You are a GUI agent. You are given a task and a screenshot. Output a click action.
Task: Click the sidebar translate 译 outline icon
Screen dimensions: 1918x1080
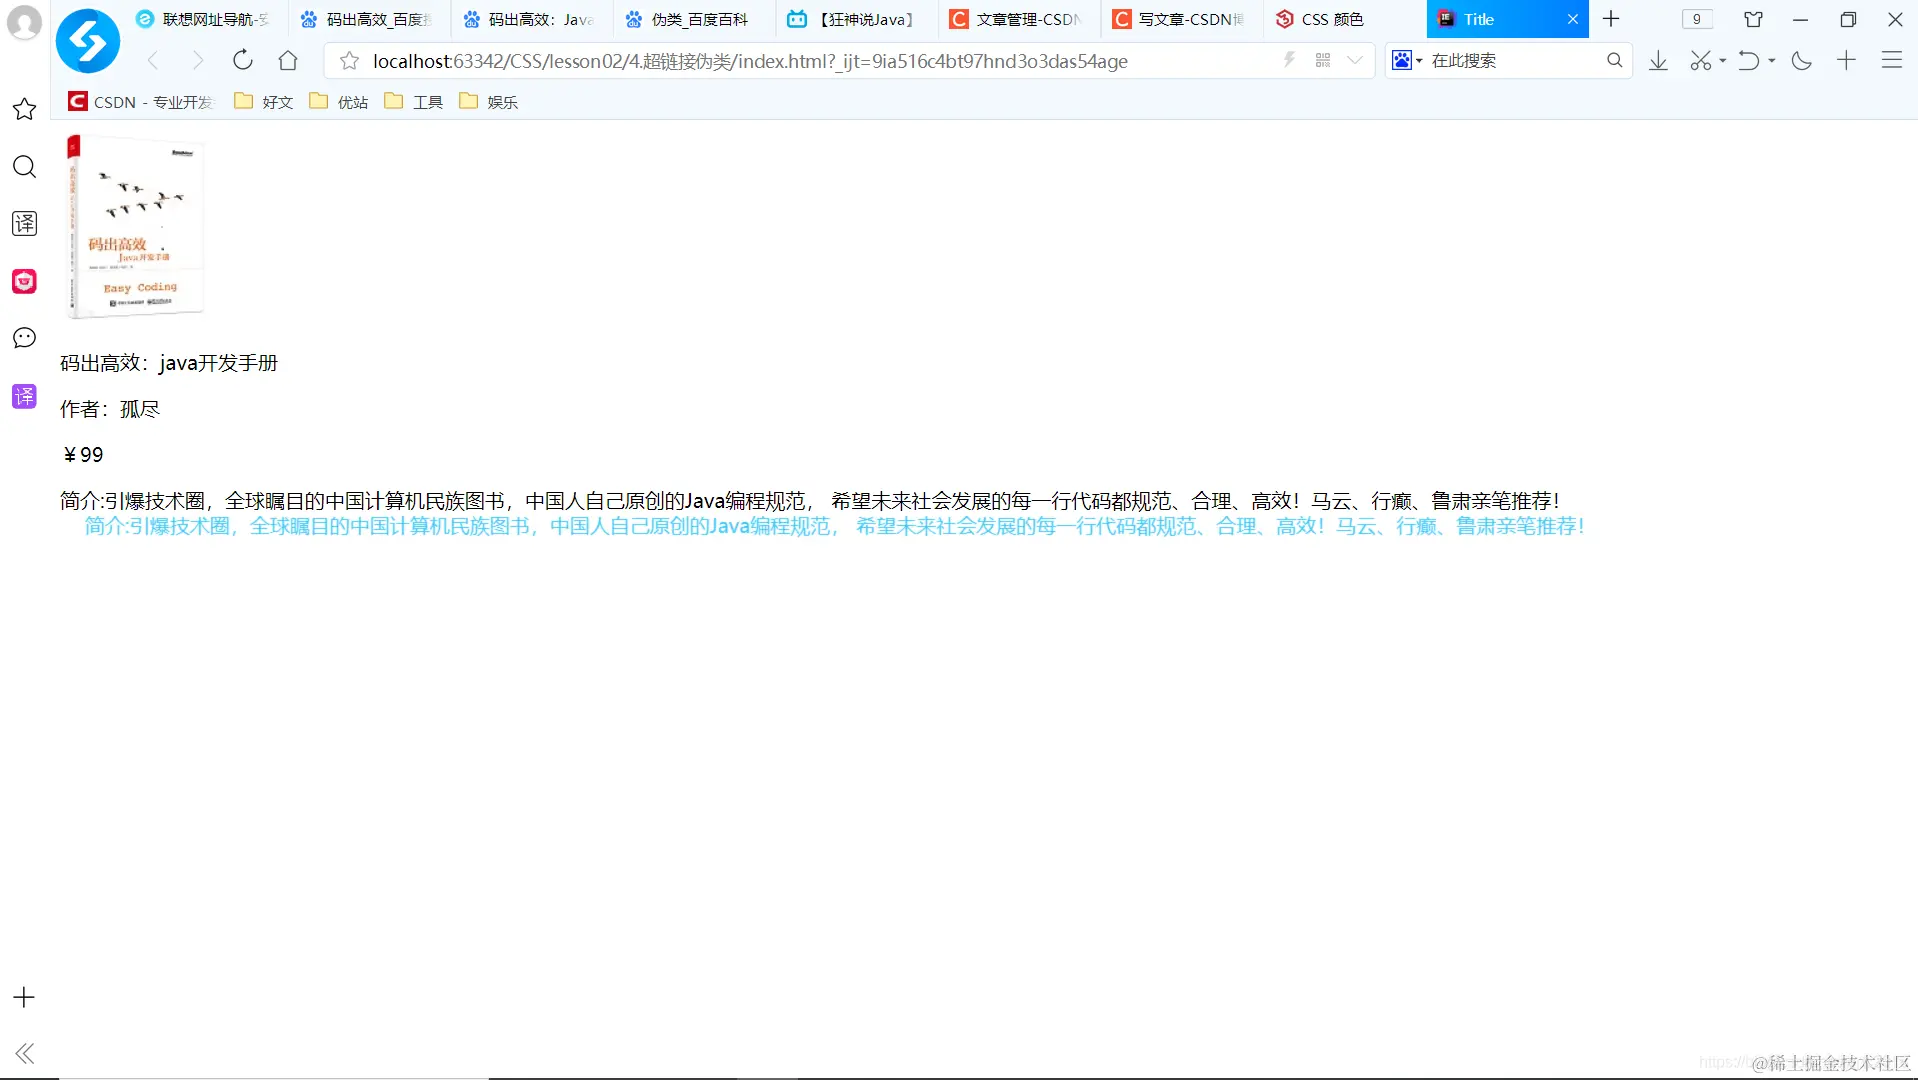(x=24, y=223)
